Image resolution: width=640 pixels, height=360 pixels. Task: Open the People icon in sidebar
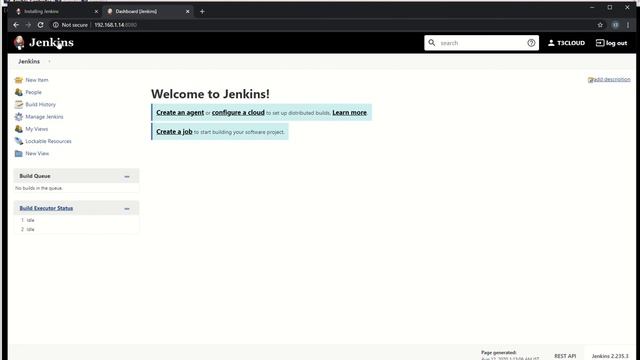(19, 92)
